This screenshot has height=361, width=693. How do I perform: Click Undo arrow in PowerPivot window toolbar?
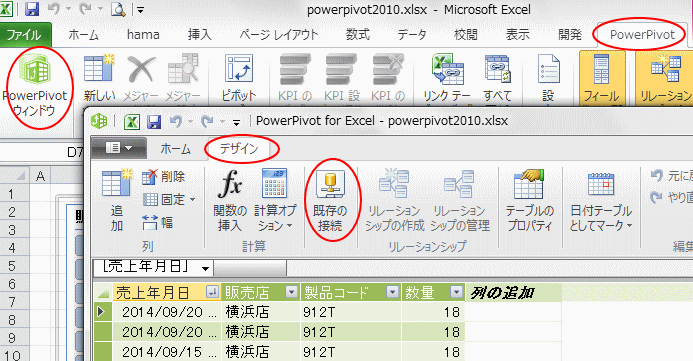click(175, 121)
